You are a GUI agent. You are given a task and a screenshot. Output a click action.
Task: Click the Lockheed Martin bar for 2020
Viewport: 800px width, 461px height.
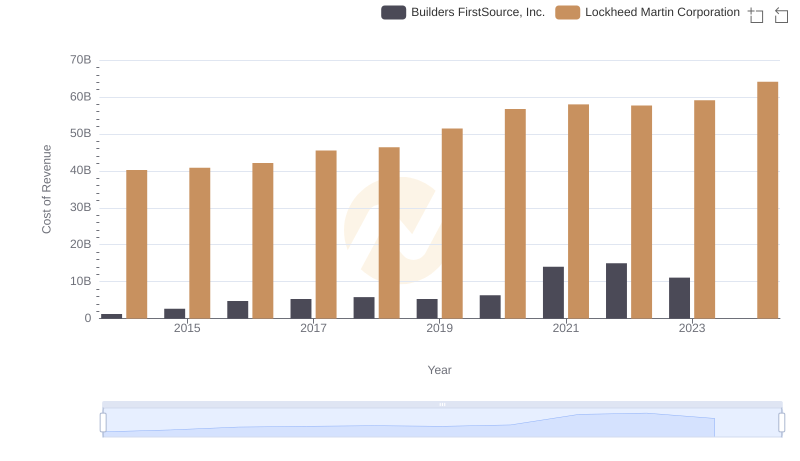point(515,214)
